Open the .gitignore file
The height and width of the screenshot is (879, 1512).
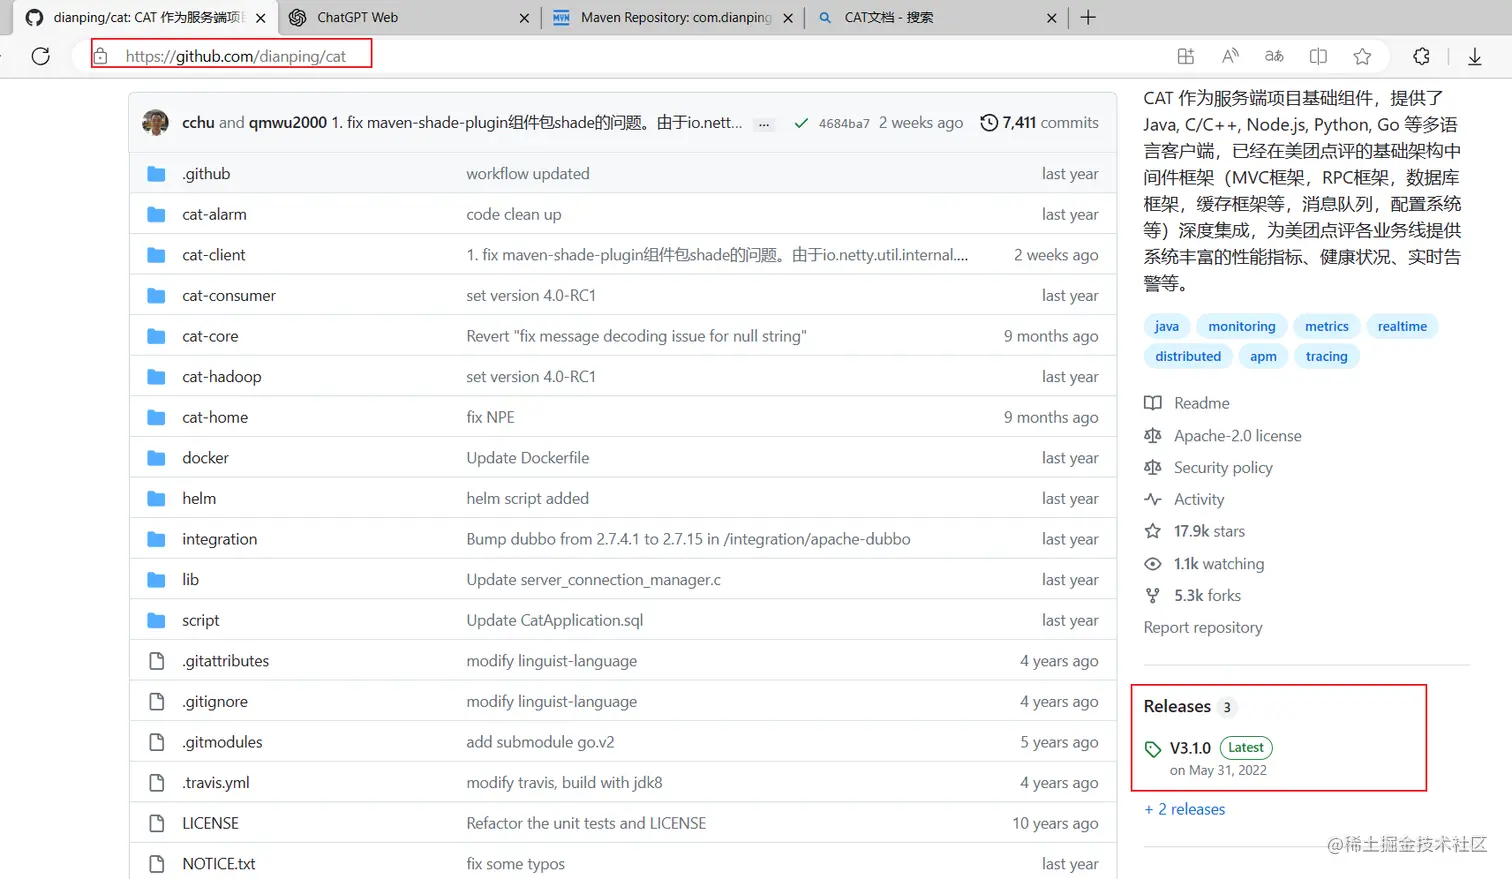point(215,701)
